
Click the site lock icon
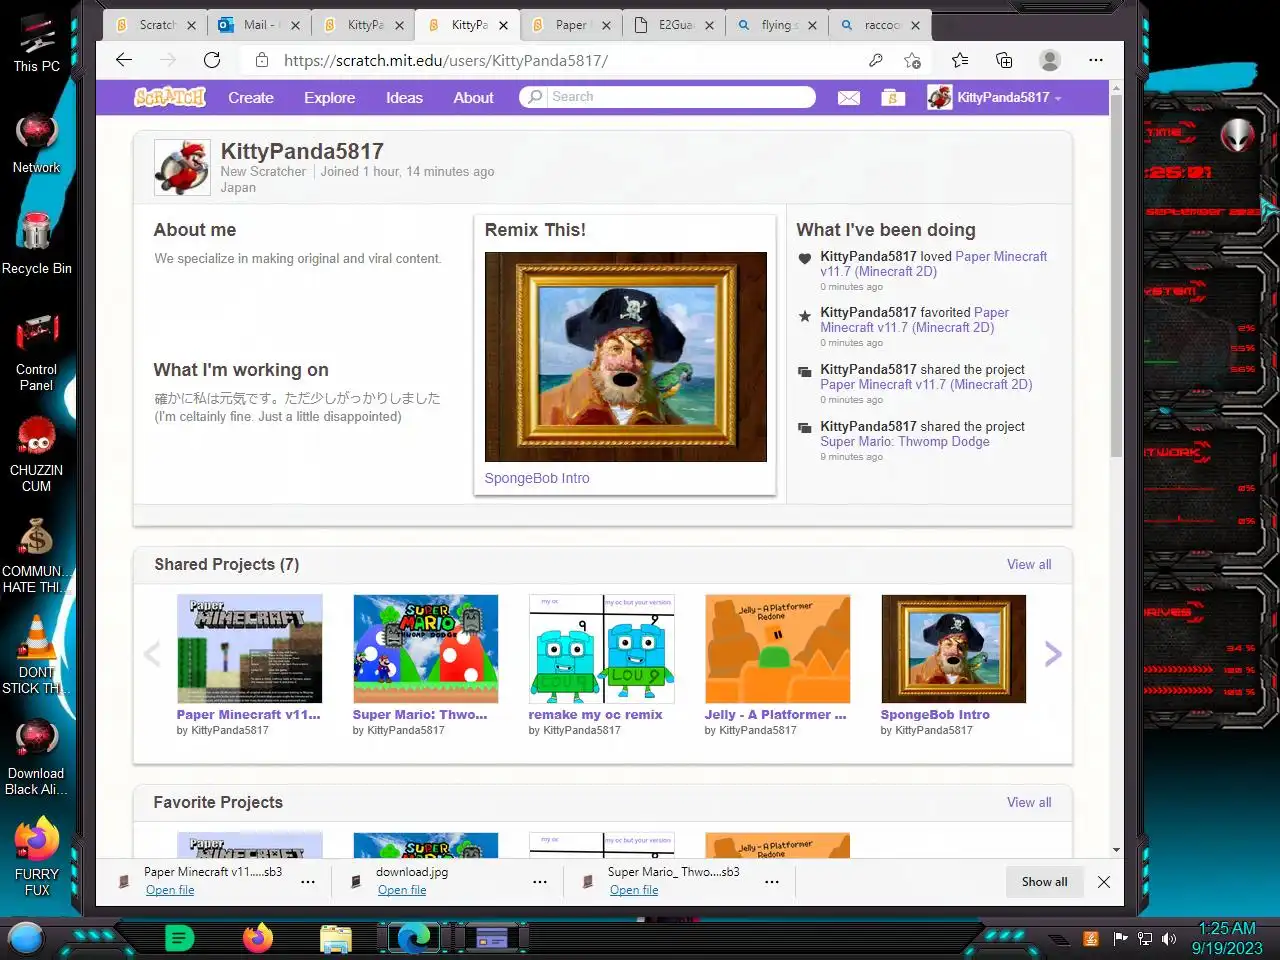[262, 60]
